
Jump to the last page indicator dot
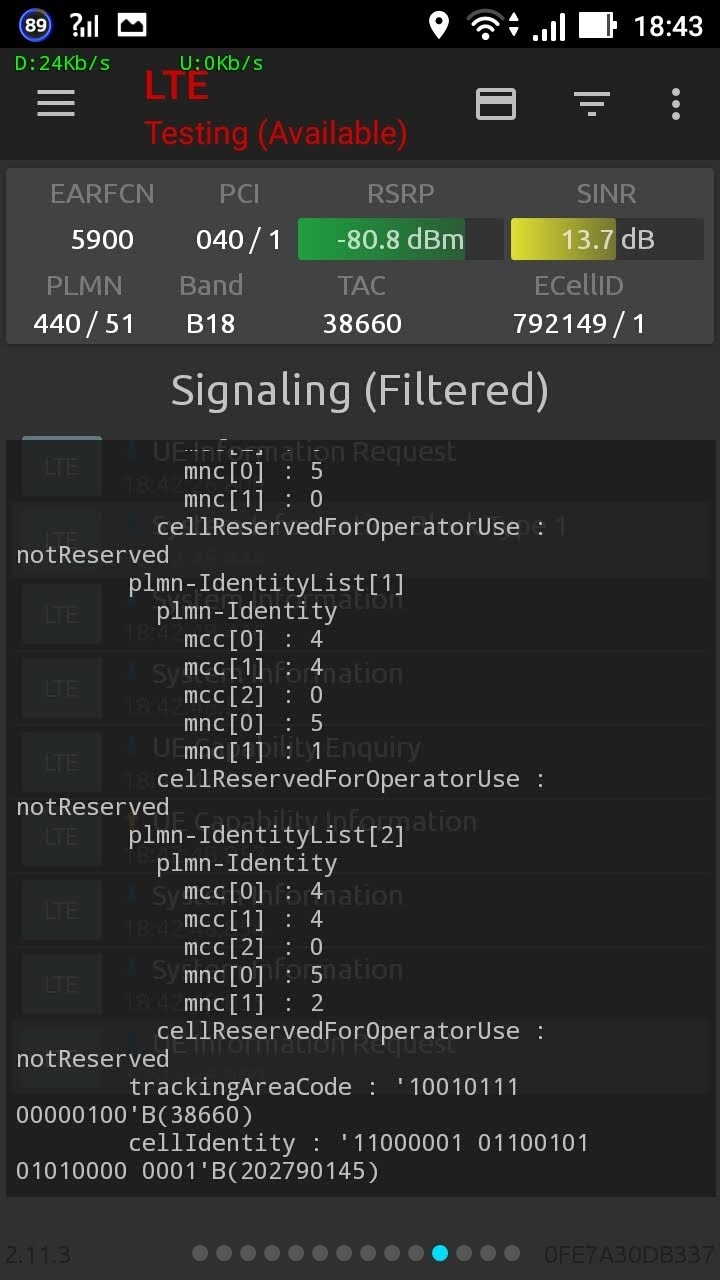[x=512, y=1253]
